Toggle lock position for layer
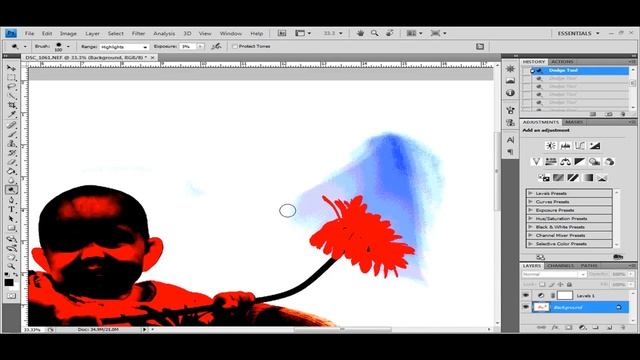The height and width of the screenshot is (360, 640). coord(560,284)
